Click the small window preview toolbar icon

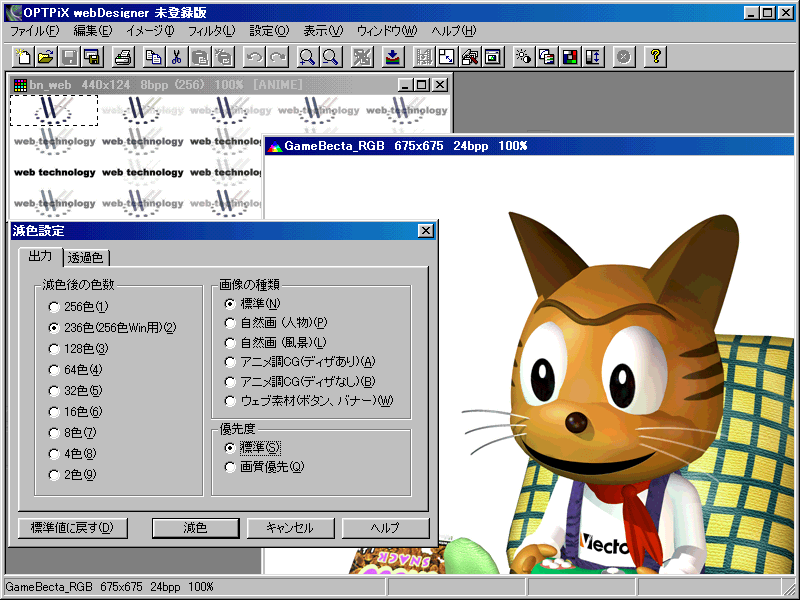pos(493,57)
